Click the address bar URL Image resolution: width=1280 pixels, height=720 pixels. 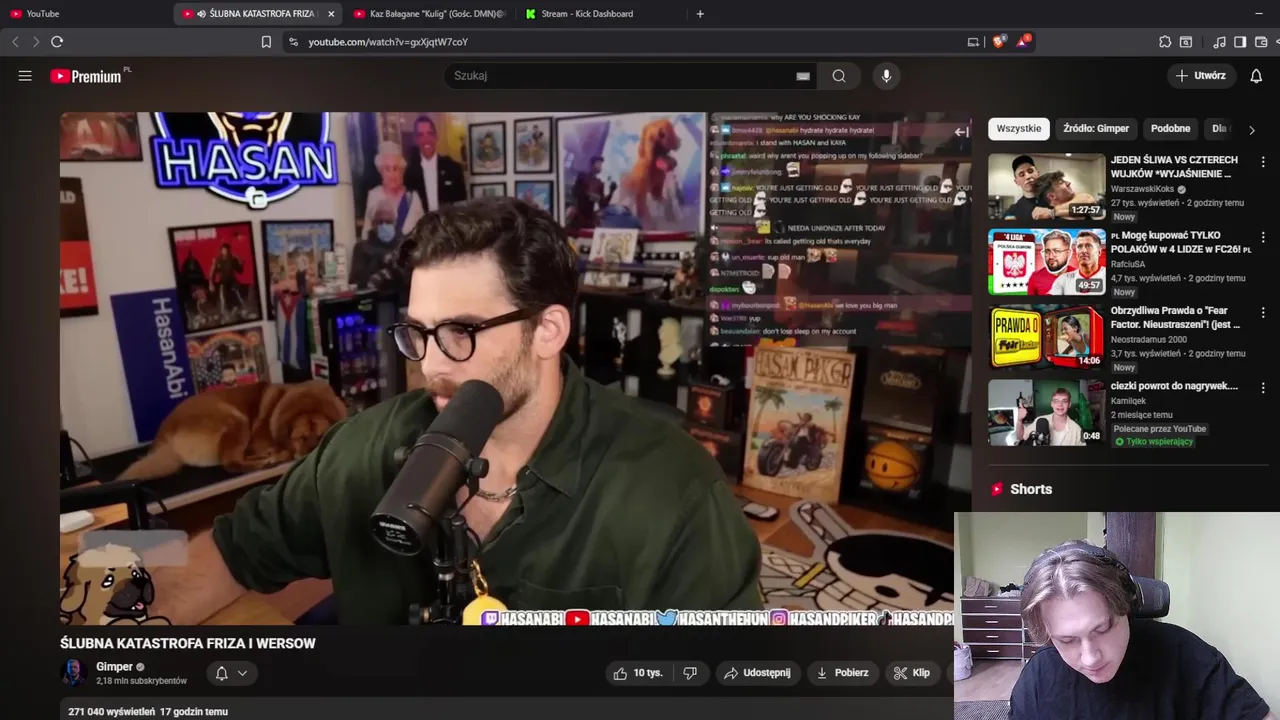point(388,42)
